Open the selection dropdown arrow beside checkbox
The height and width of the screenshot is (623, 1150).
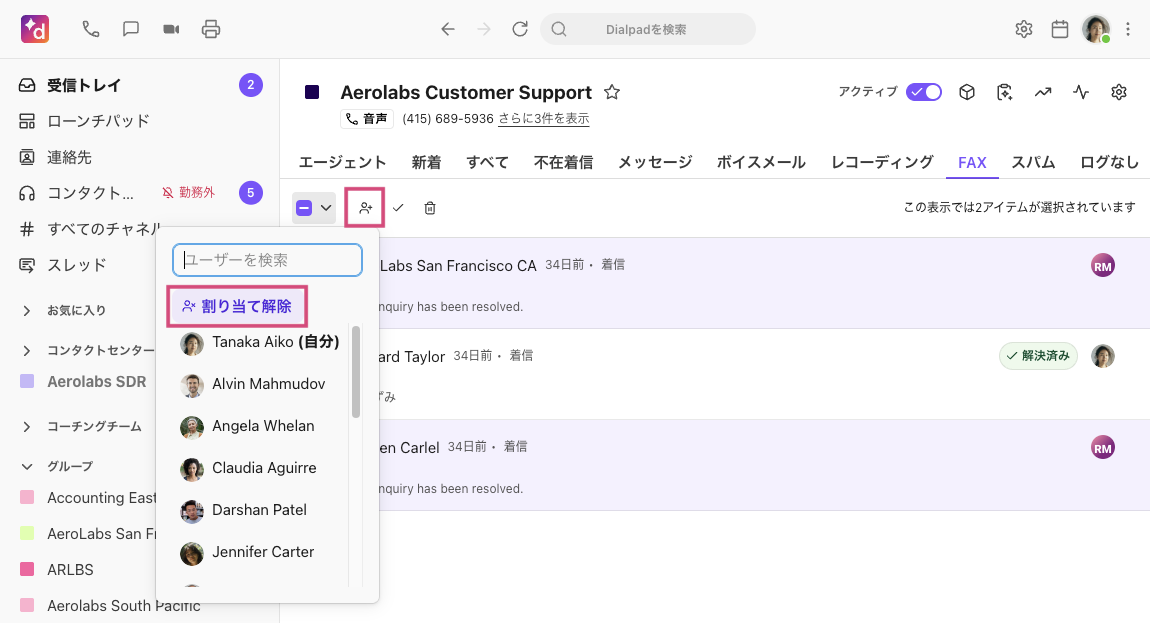point(325,208)
